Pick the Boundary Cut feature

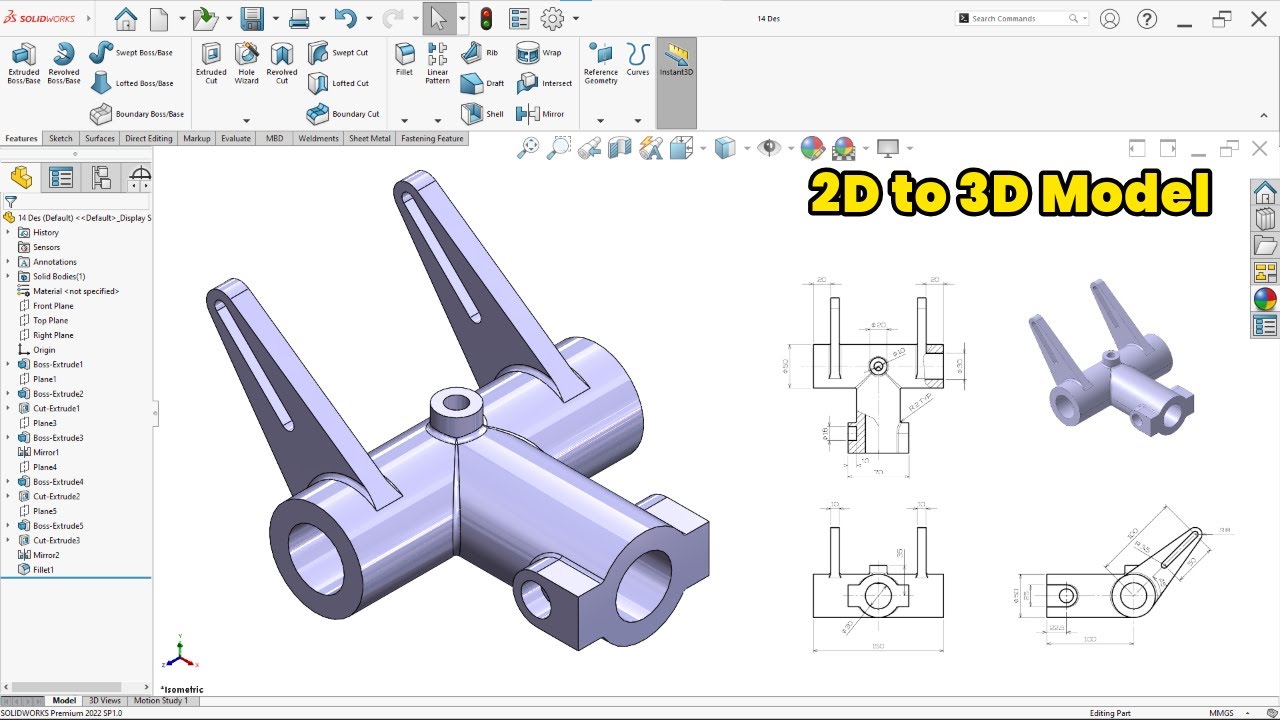coord(343,114)
